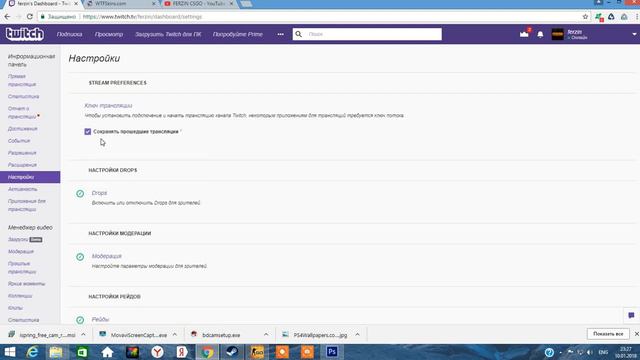Open the Twitch logo home link
640x360 pixels.
(24, 34)
